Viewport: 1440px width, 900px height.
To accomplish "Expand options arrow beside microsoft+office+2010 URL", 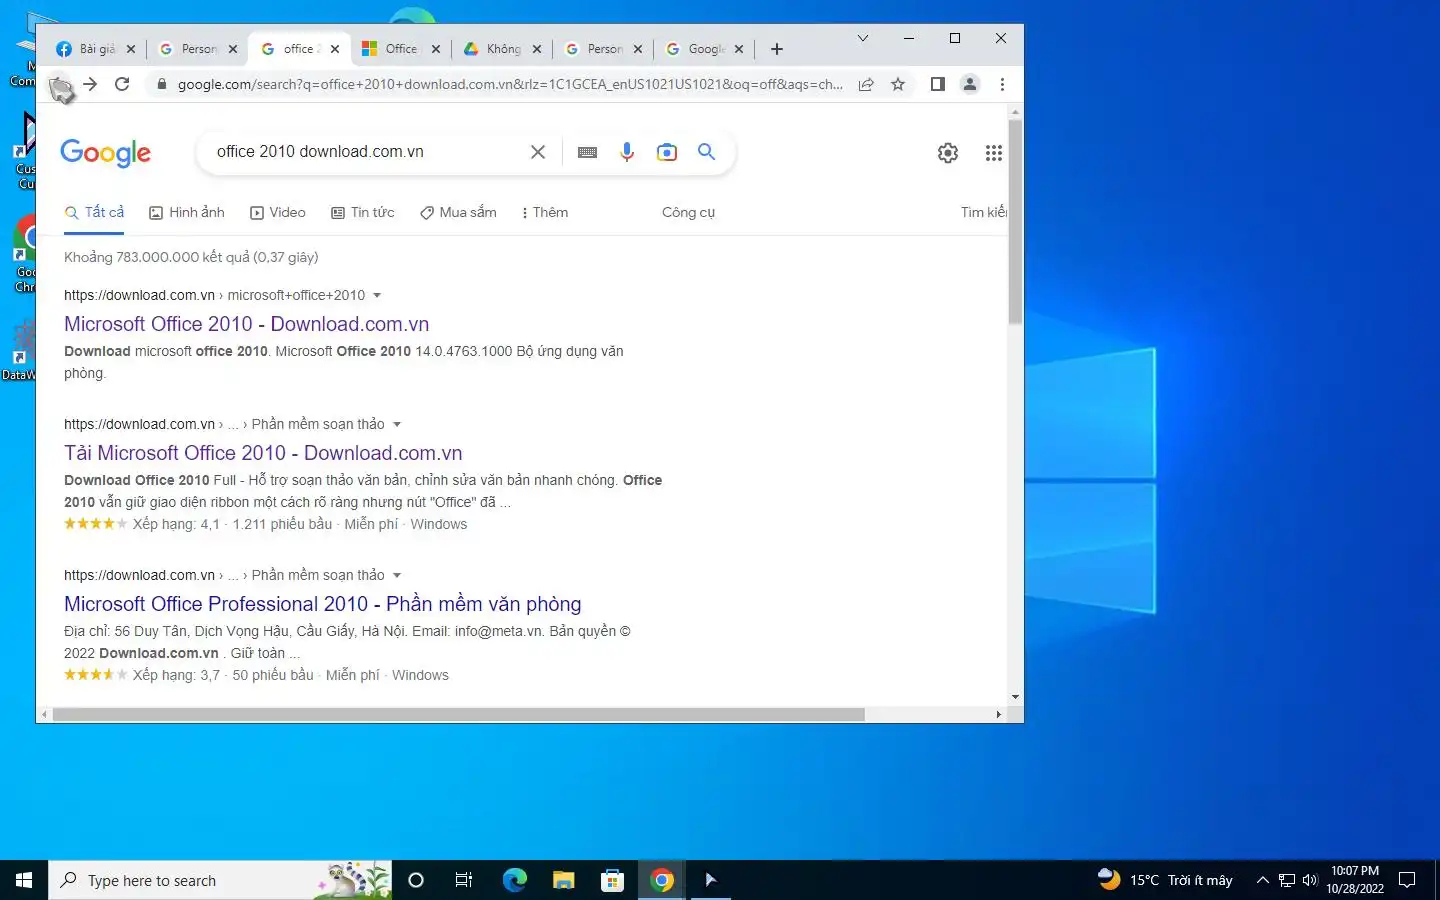I will tap(377, 295).
